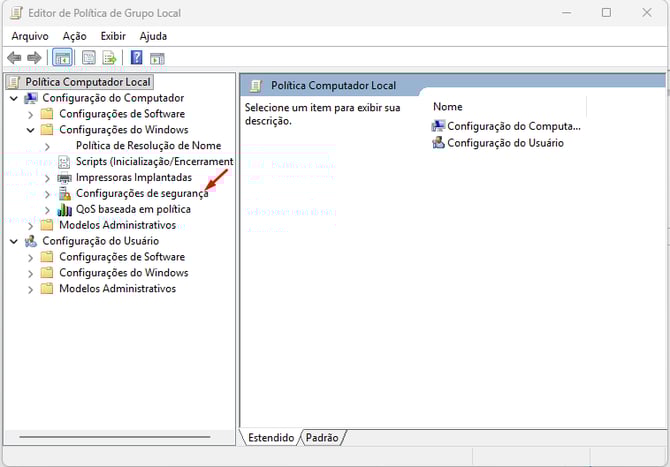Open the Arquivo menu
670x467 pixels.
[x=30, y=36]
